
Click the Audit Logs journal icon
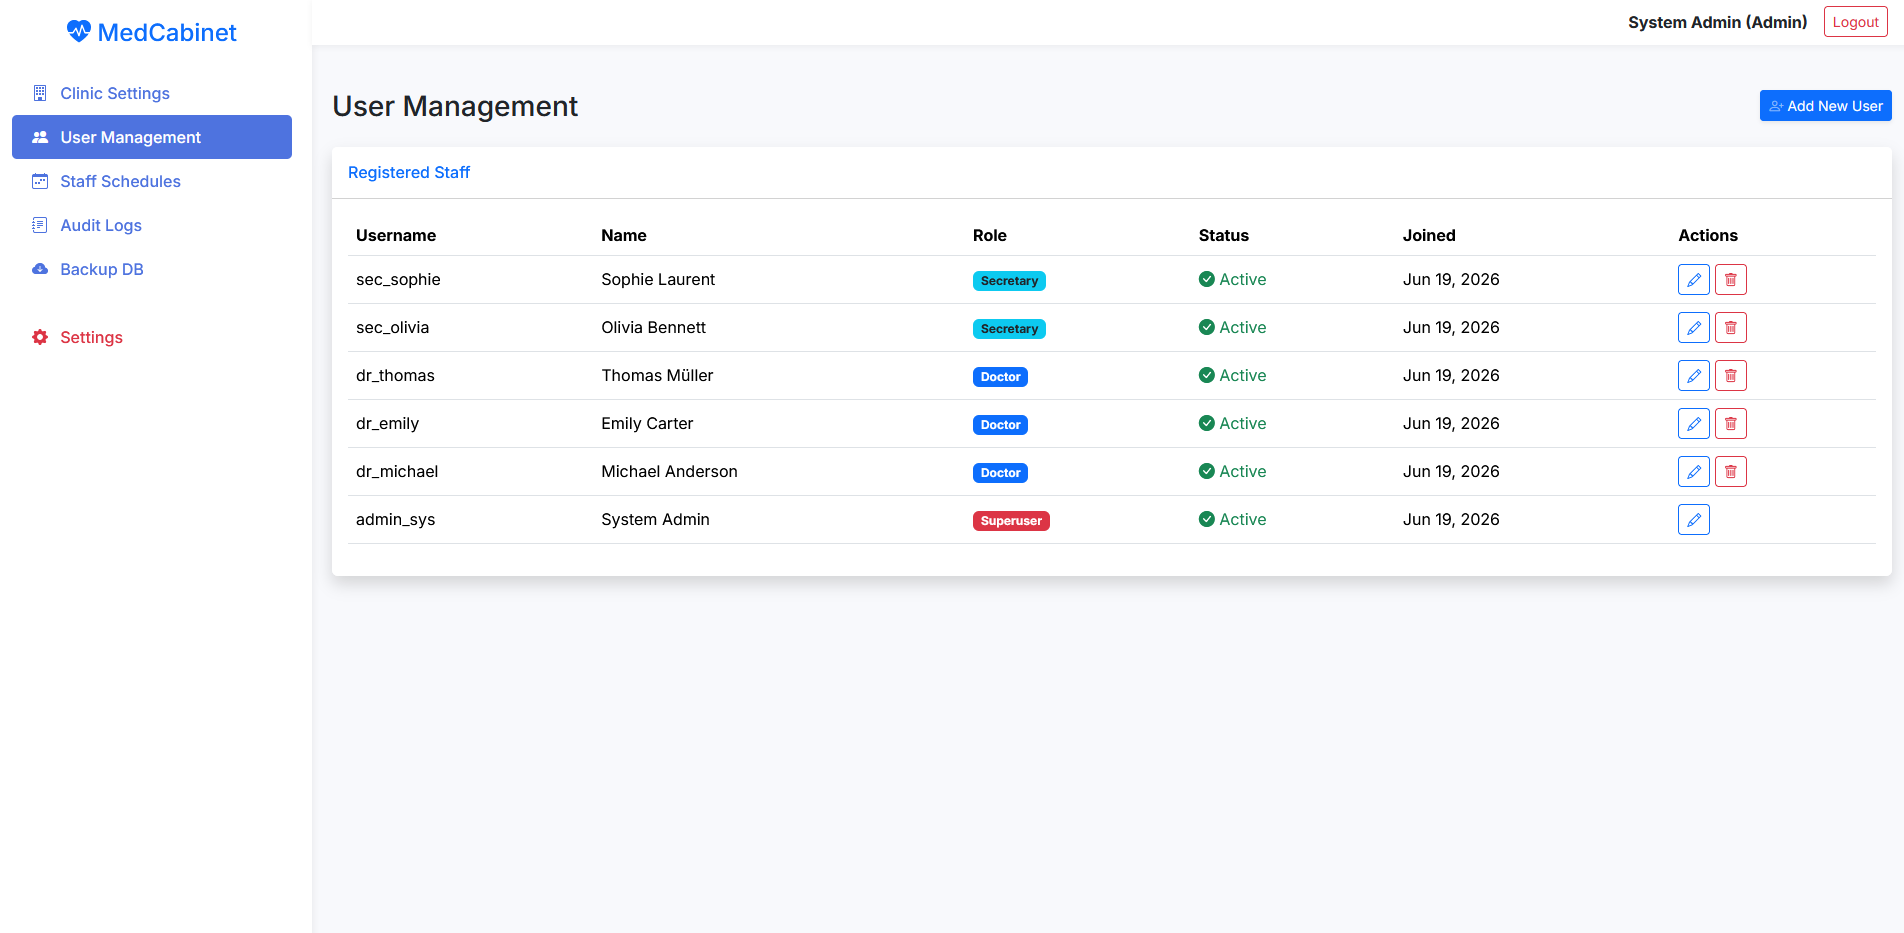point(40,225)
